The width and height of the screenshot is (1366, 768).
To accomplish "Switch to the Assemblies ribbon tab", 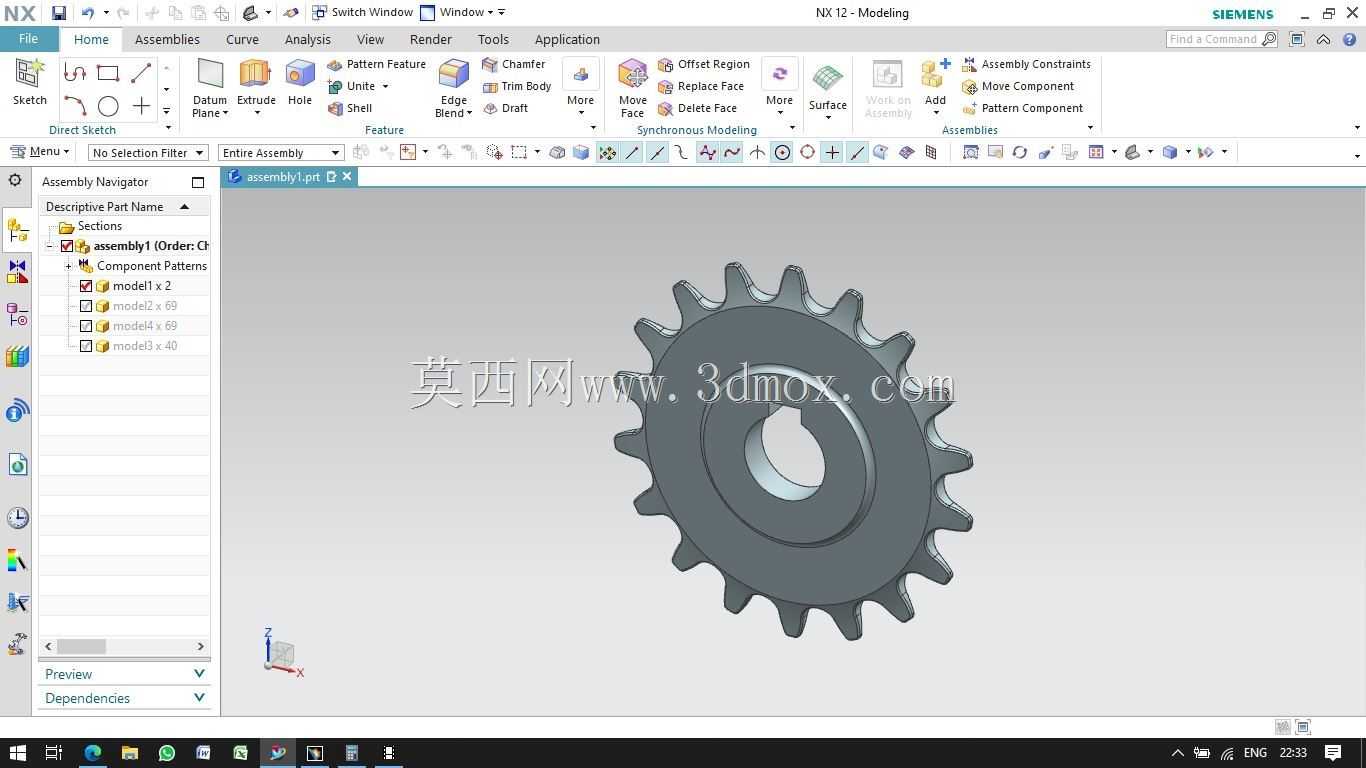I will point(167,39).
